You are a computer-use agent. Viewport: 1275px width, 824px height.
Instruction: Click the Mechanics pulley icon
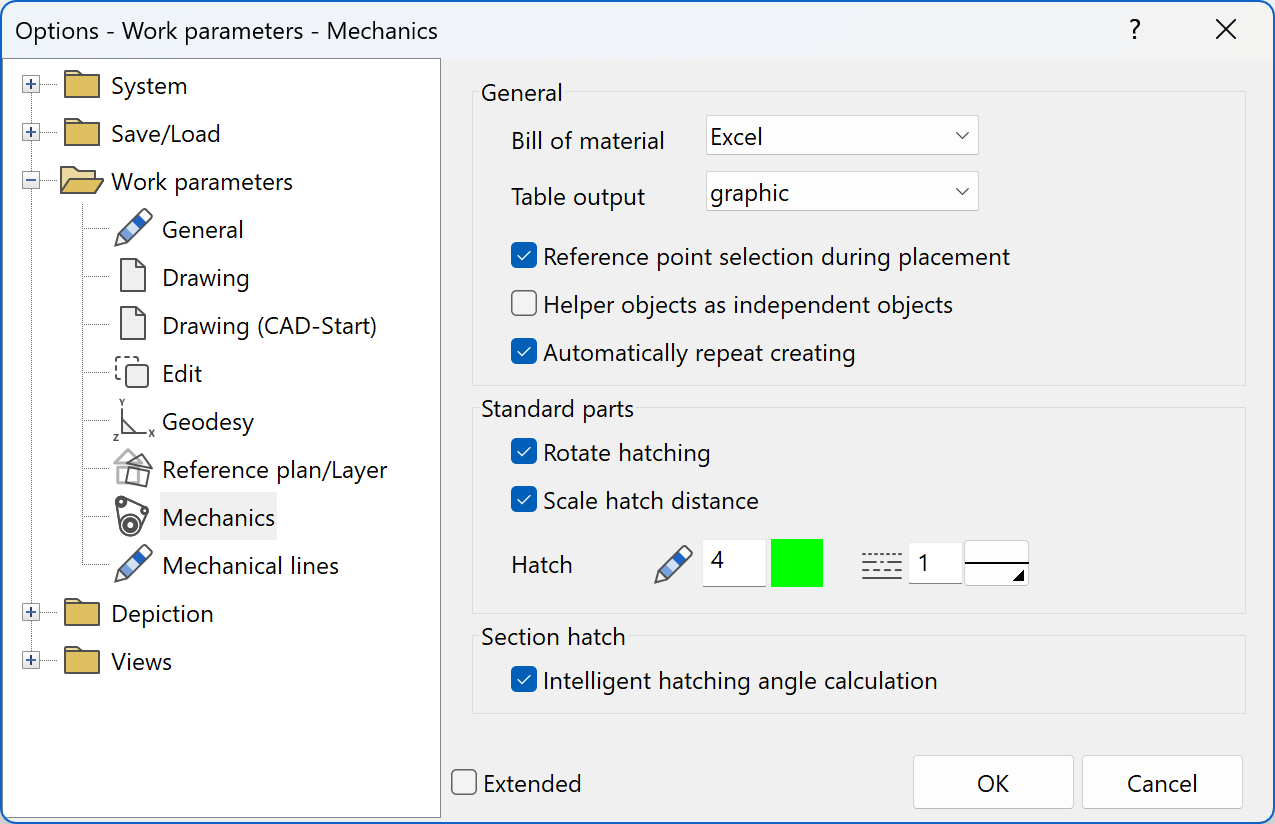tap(132, 516)
